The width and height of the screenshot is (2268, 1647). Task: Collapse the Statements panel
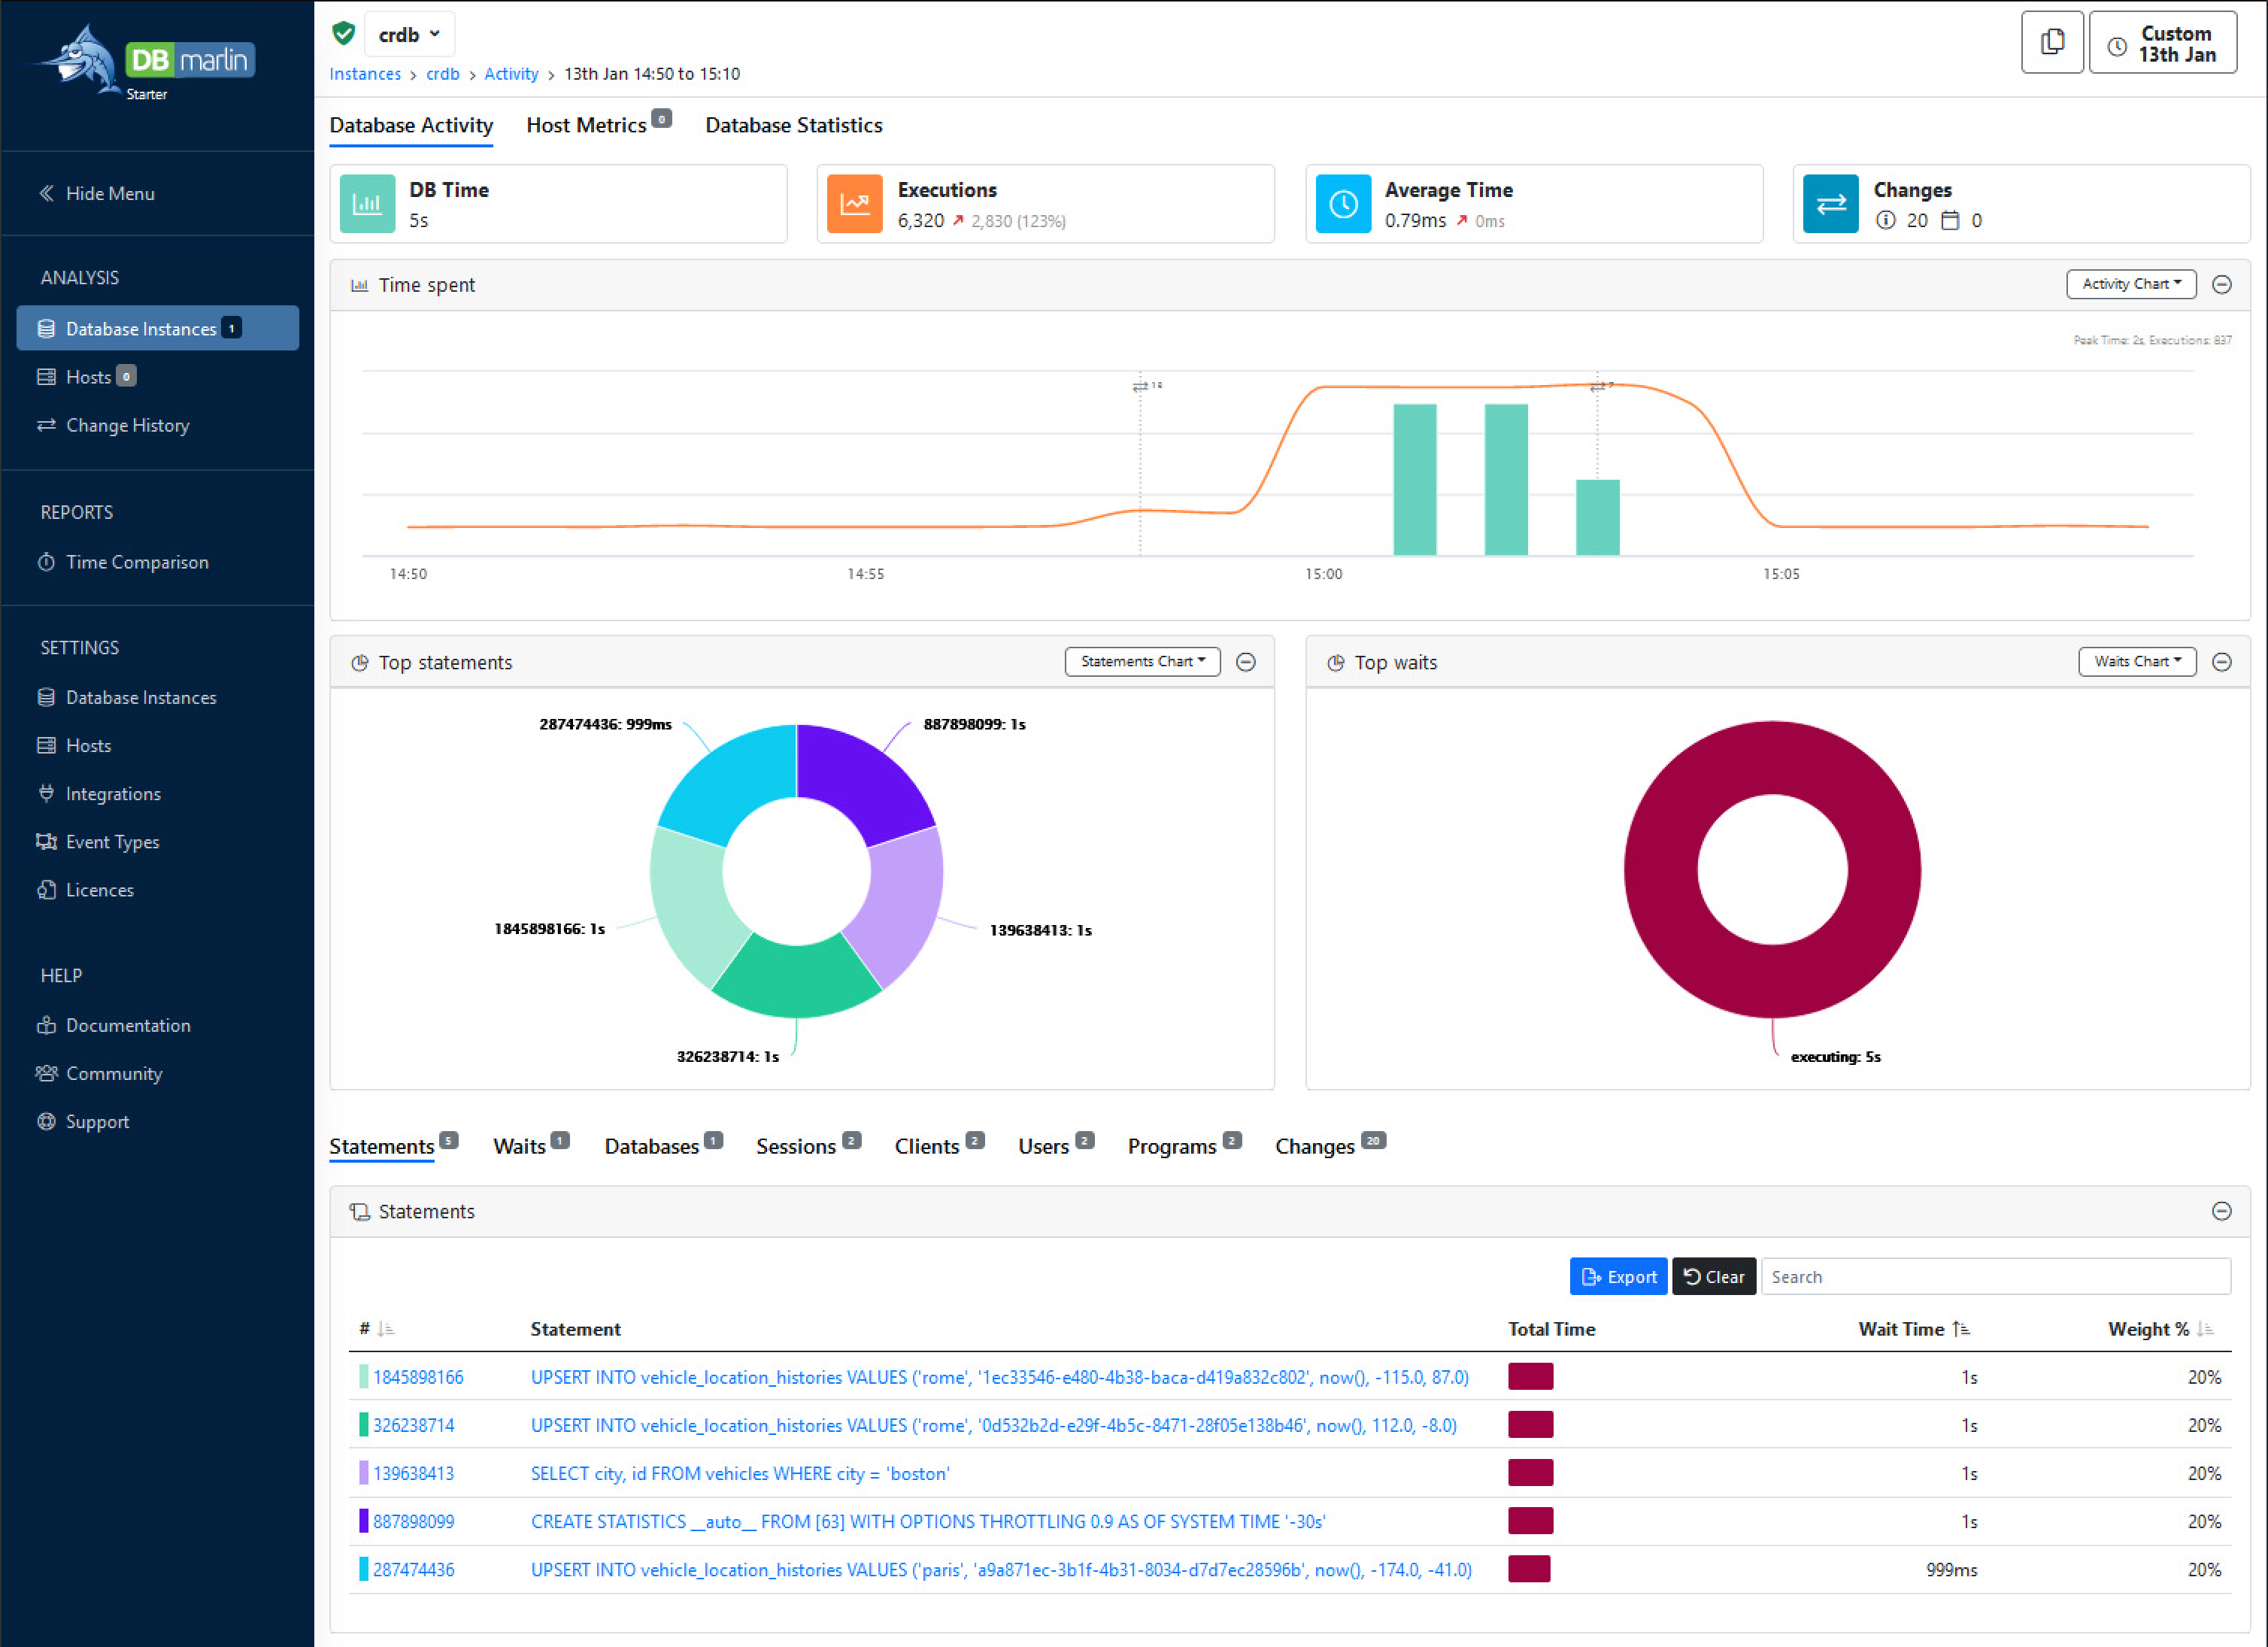click(x=2222, y=1211)
